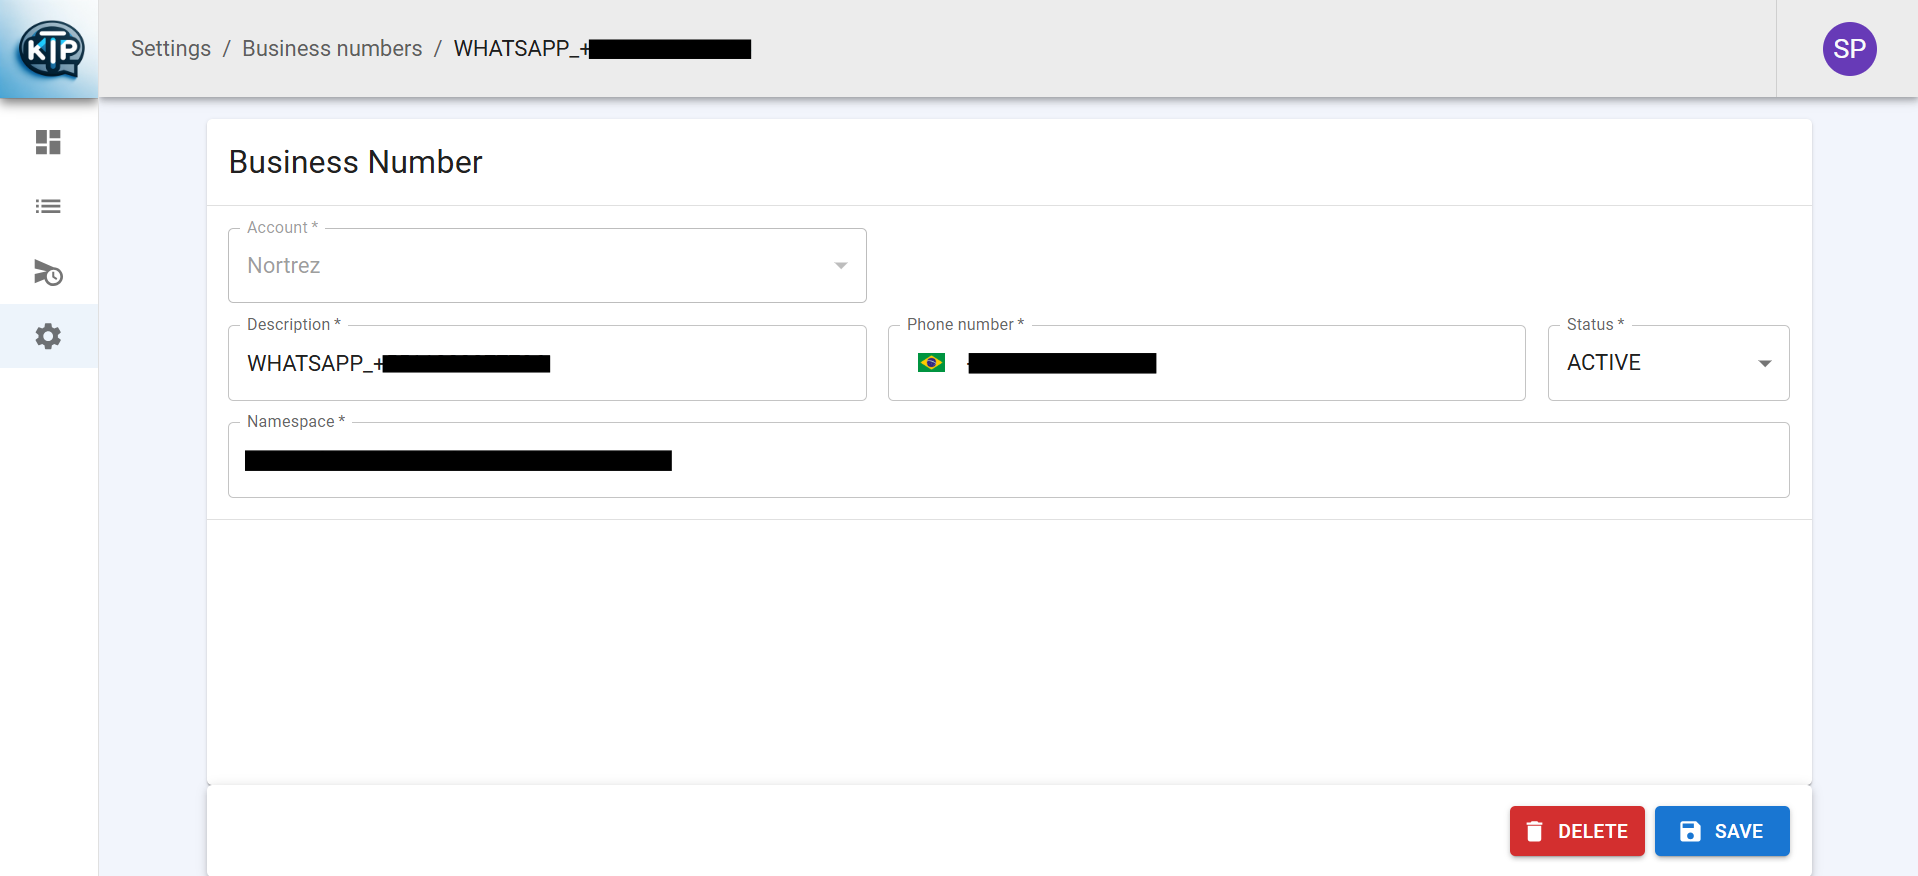1918x876 pixels.
Task: Focus the Namespace input field
Action: pyautogui.click(x=1008, y=460)
